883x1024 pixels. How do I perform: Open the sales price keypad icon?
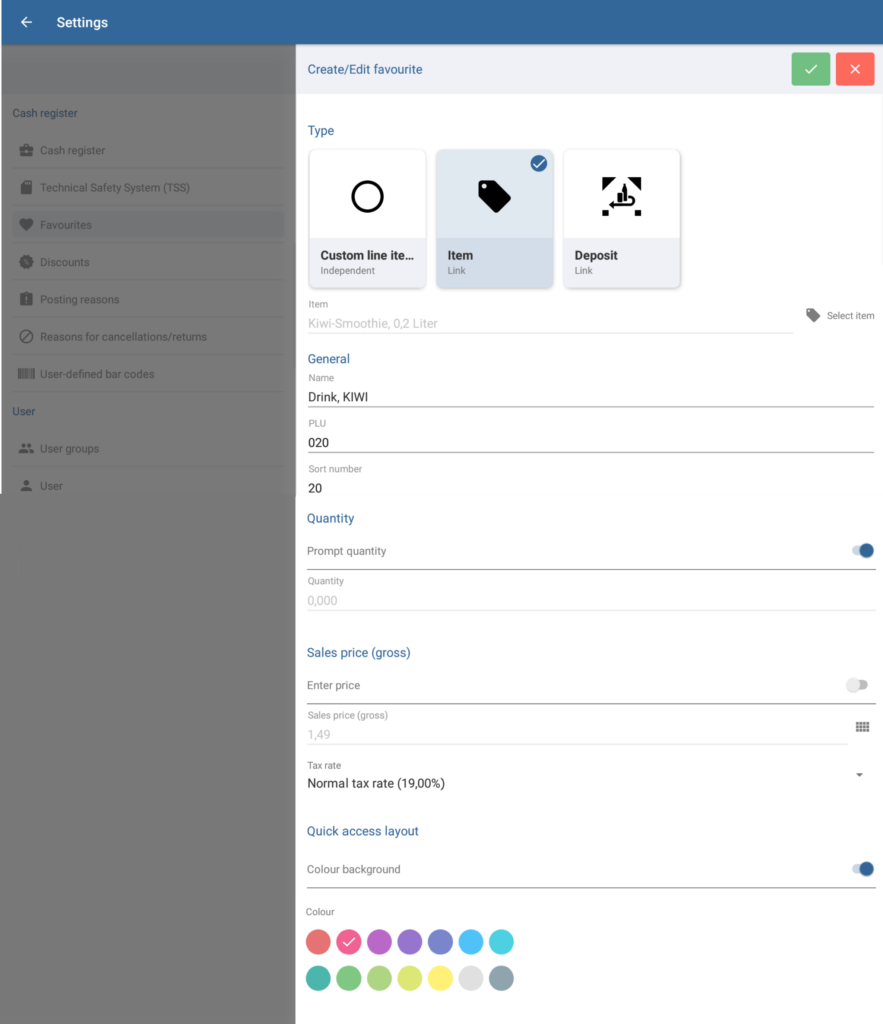862,727
